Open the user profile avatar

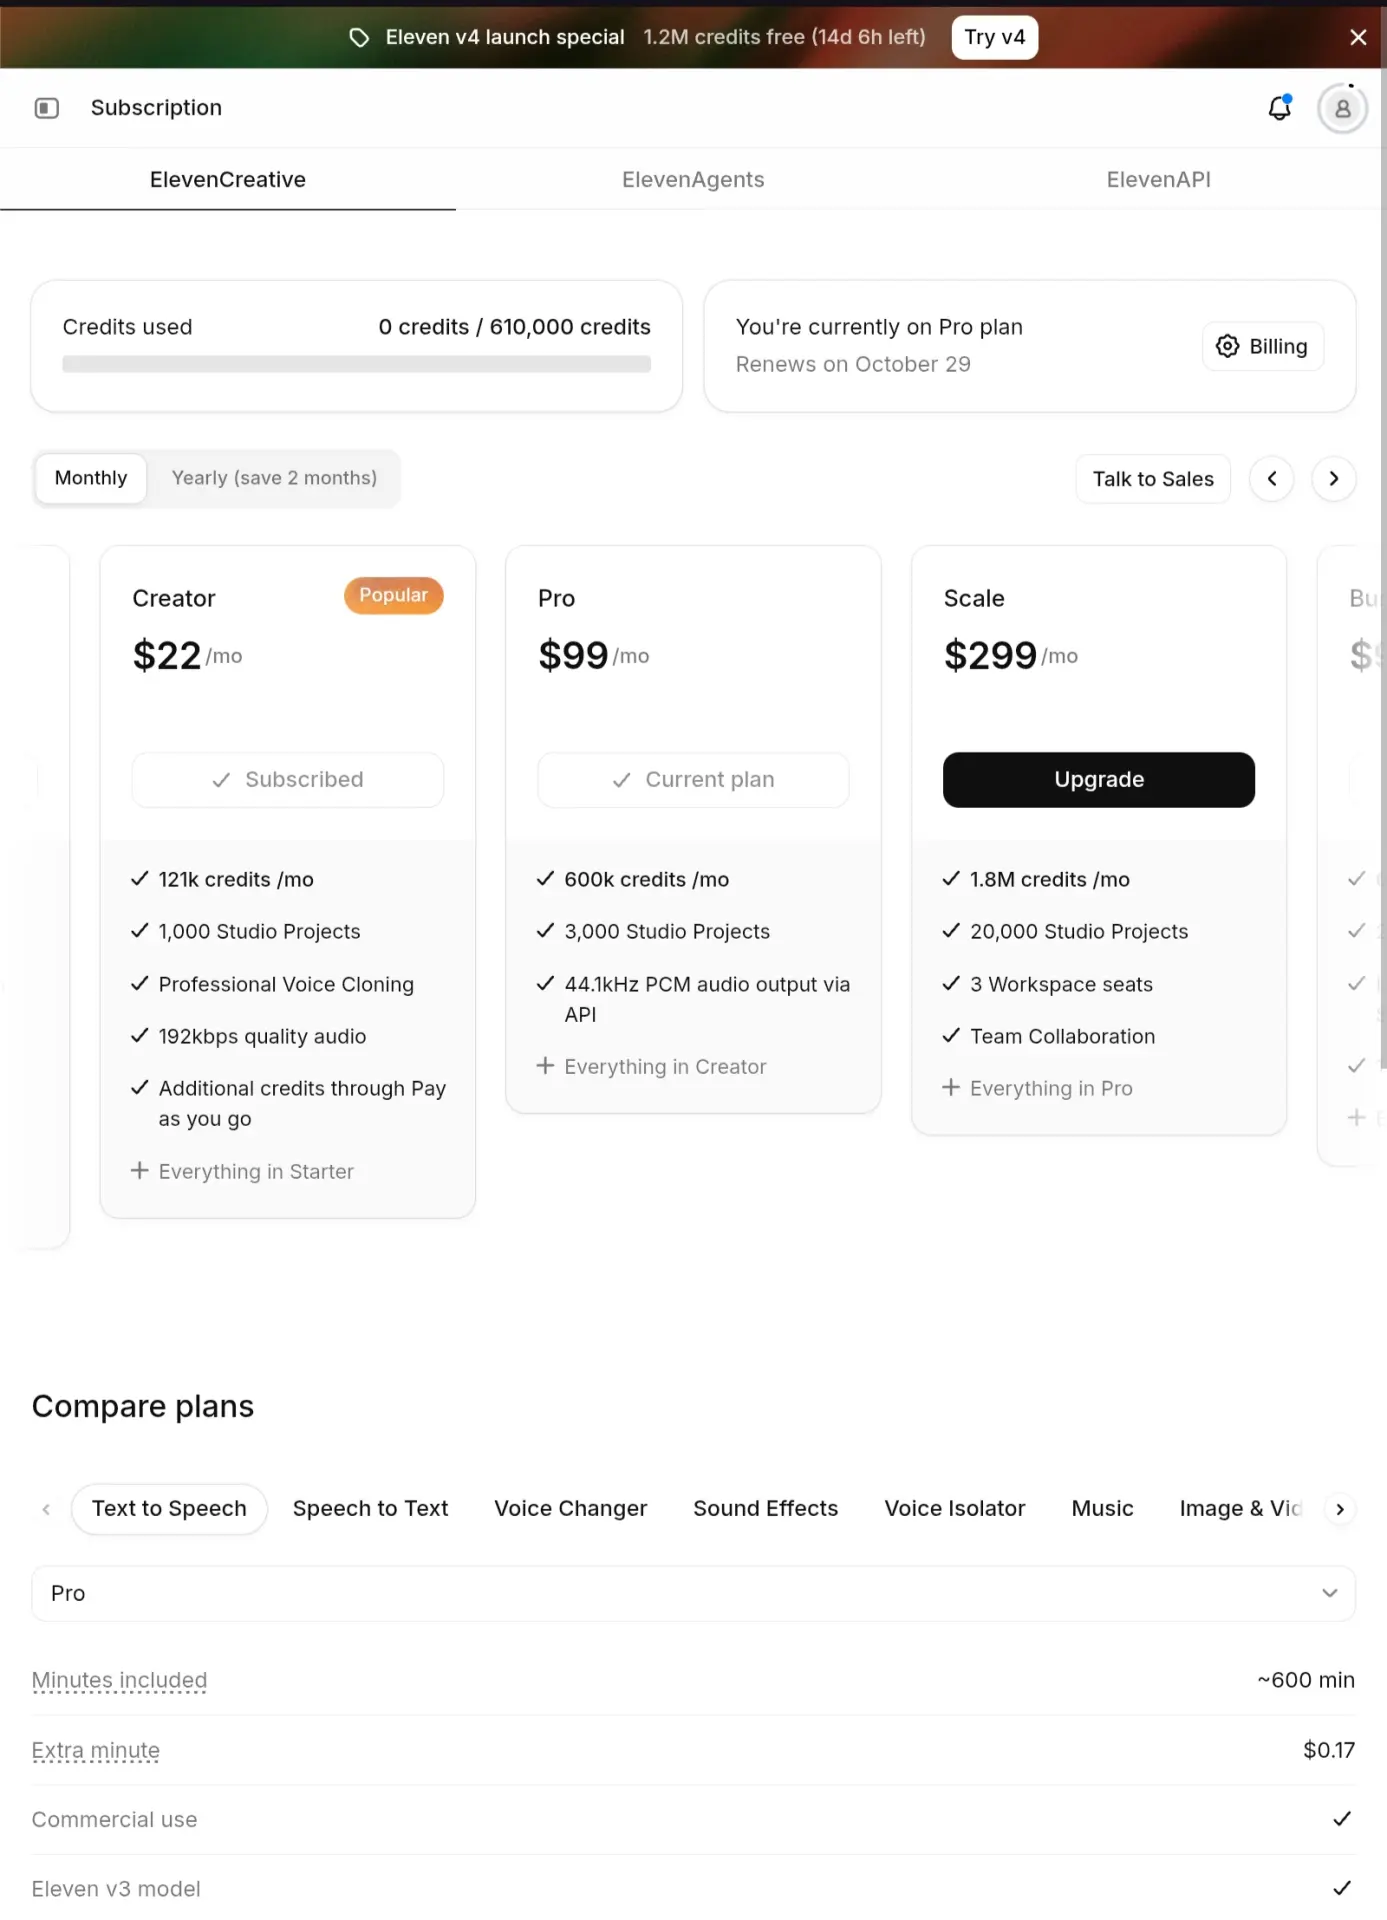[x=1342, y=108]
